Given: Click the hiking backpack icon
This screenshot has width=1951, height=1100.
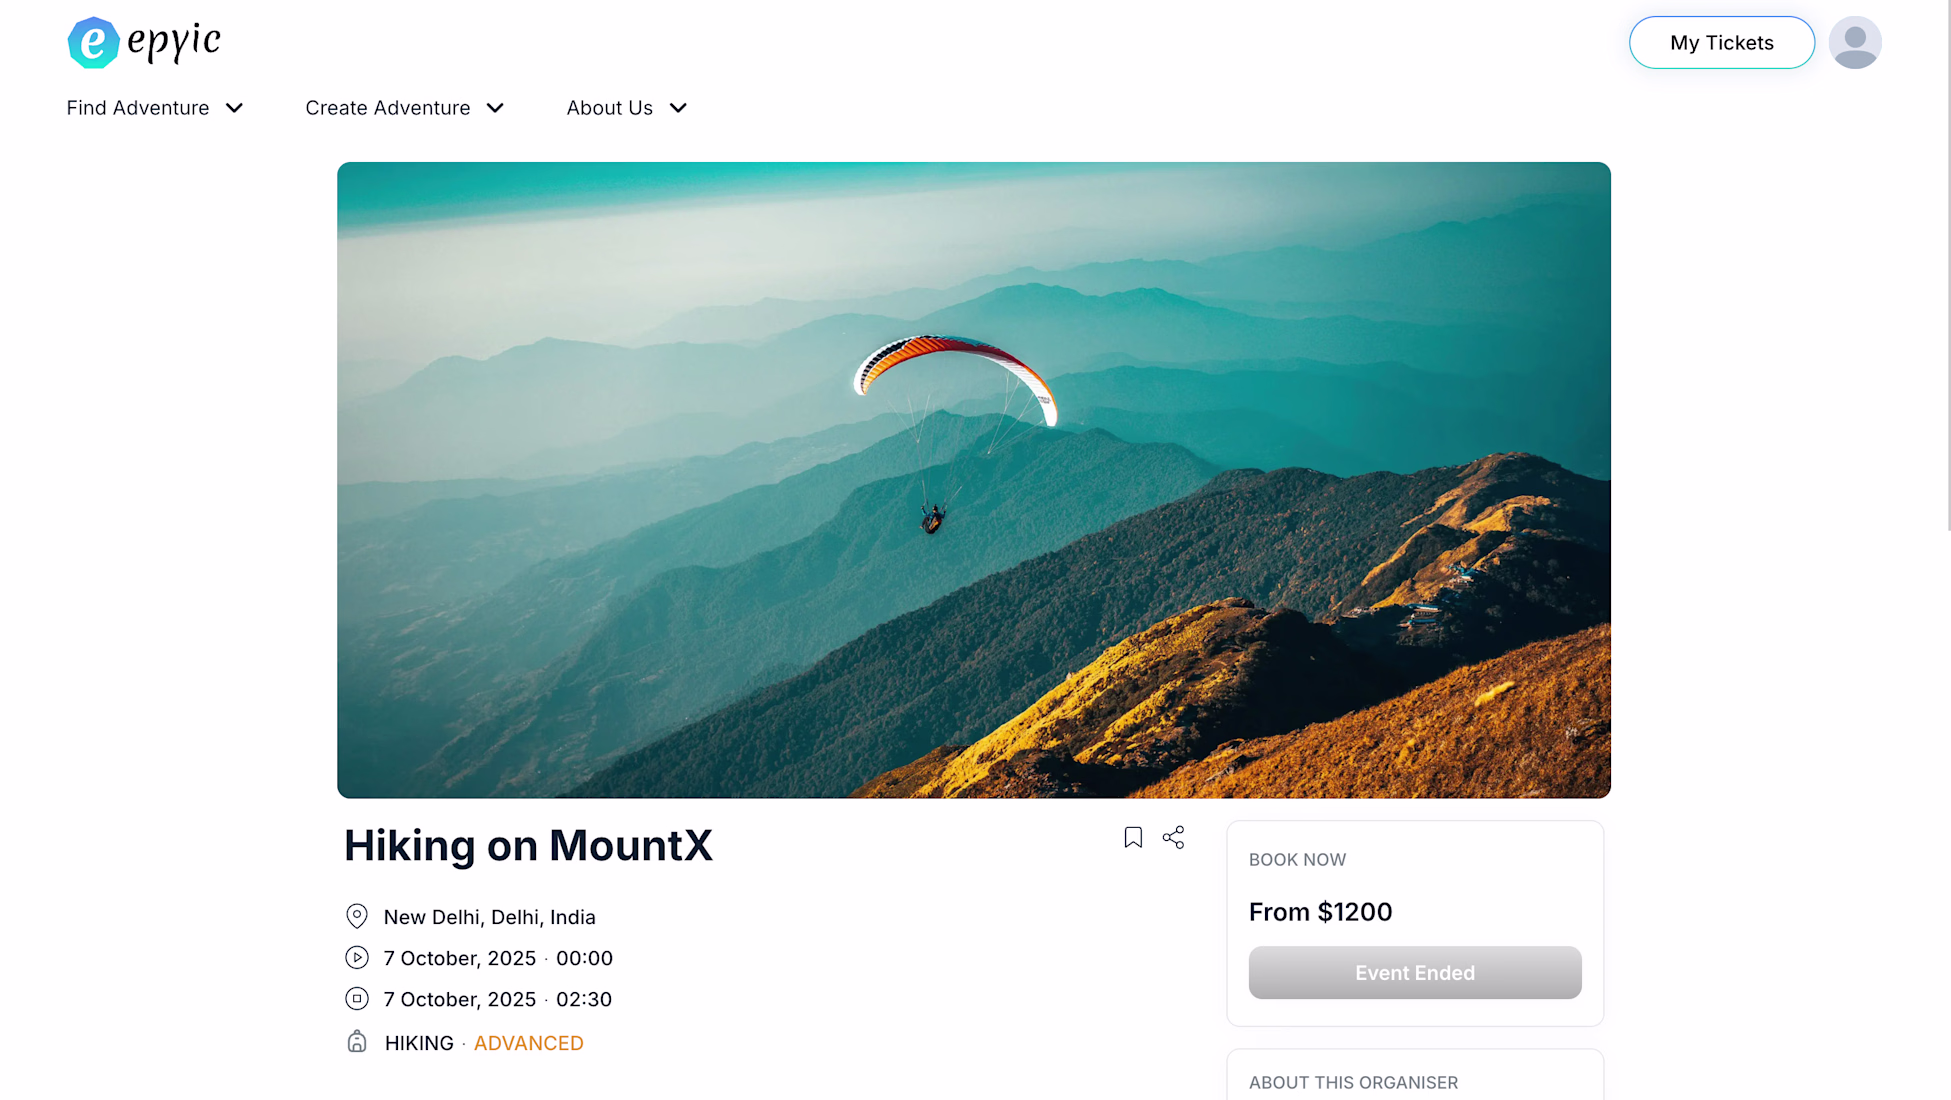Looking at the screenshot, I should pos(357,1042).
